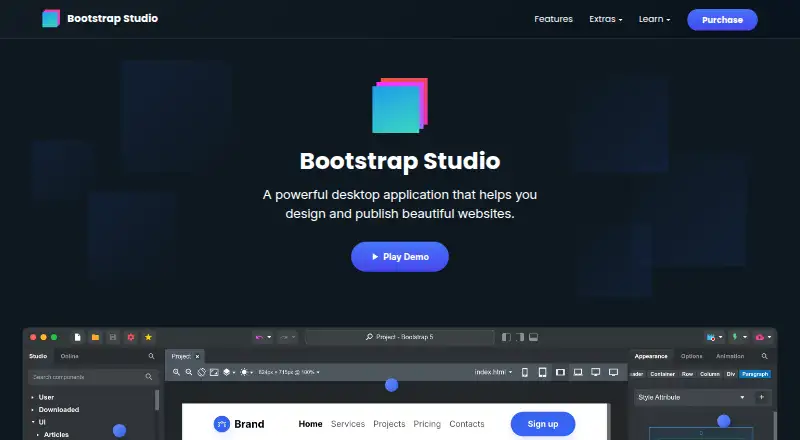Open the Extras dropdown menu
Viewport: 800px width, 440px height.
[606, 19]
